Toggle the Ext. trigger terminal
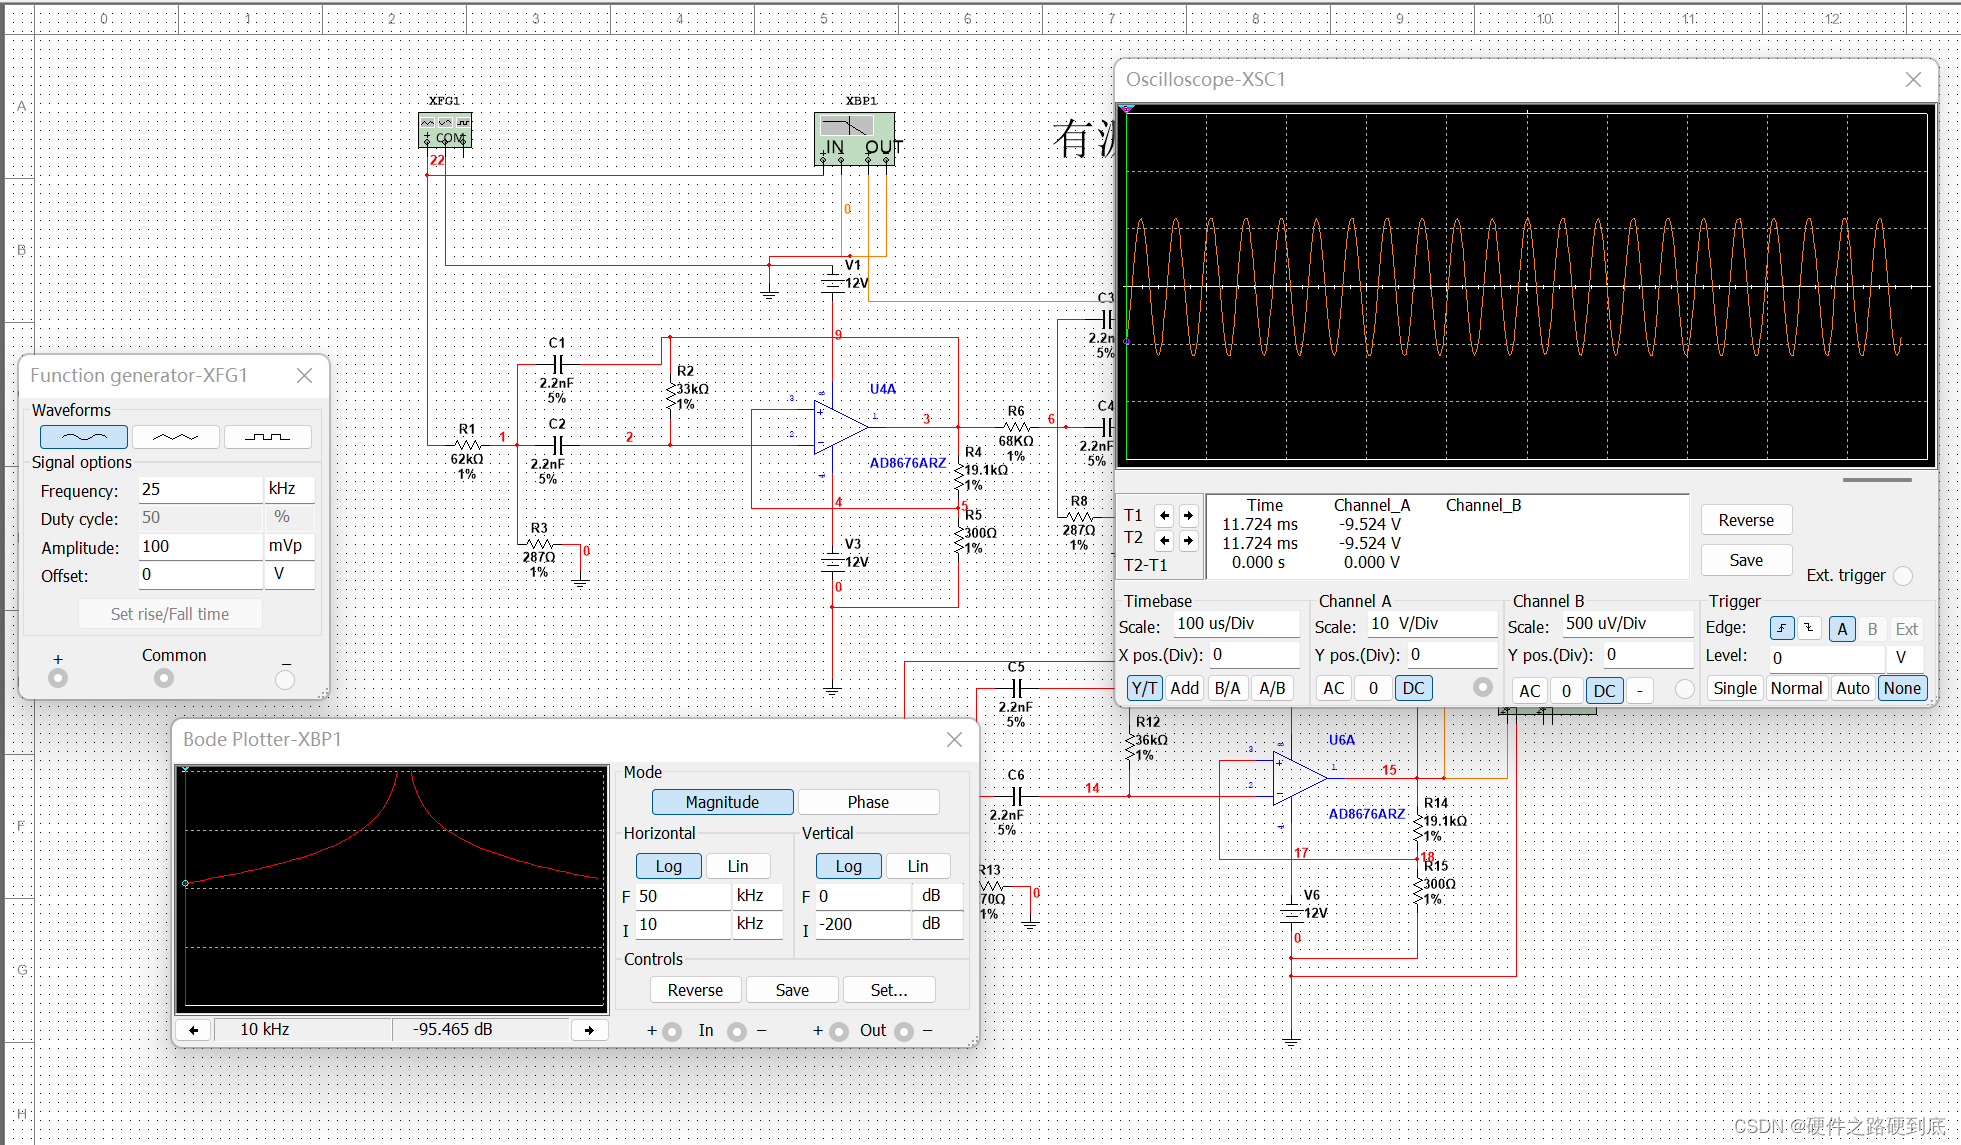This screenshot has width=1961, height=1145. [x=1903, y=576]
